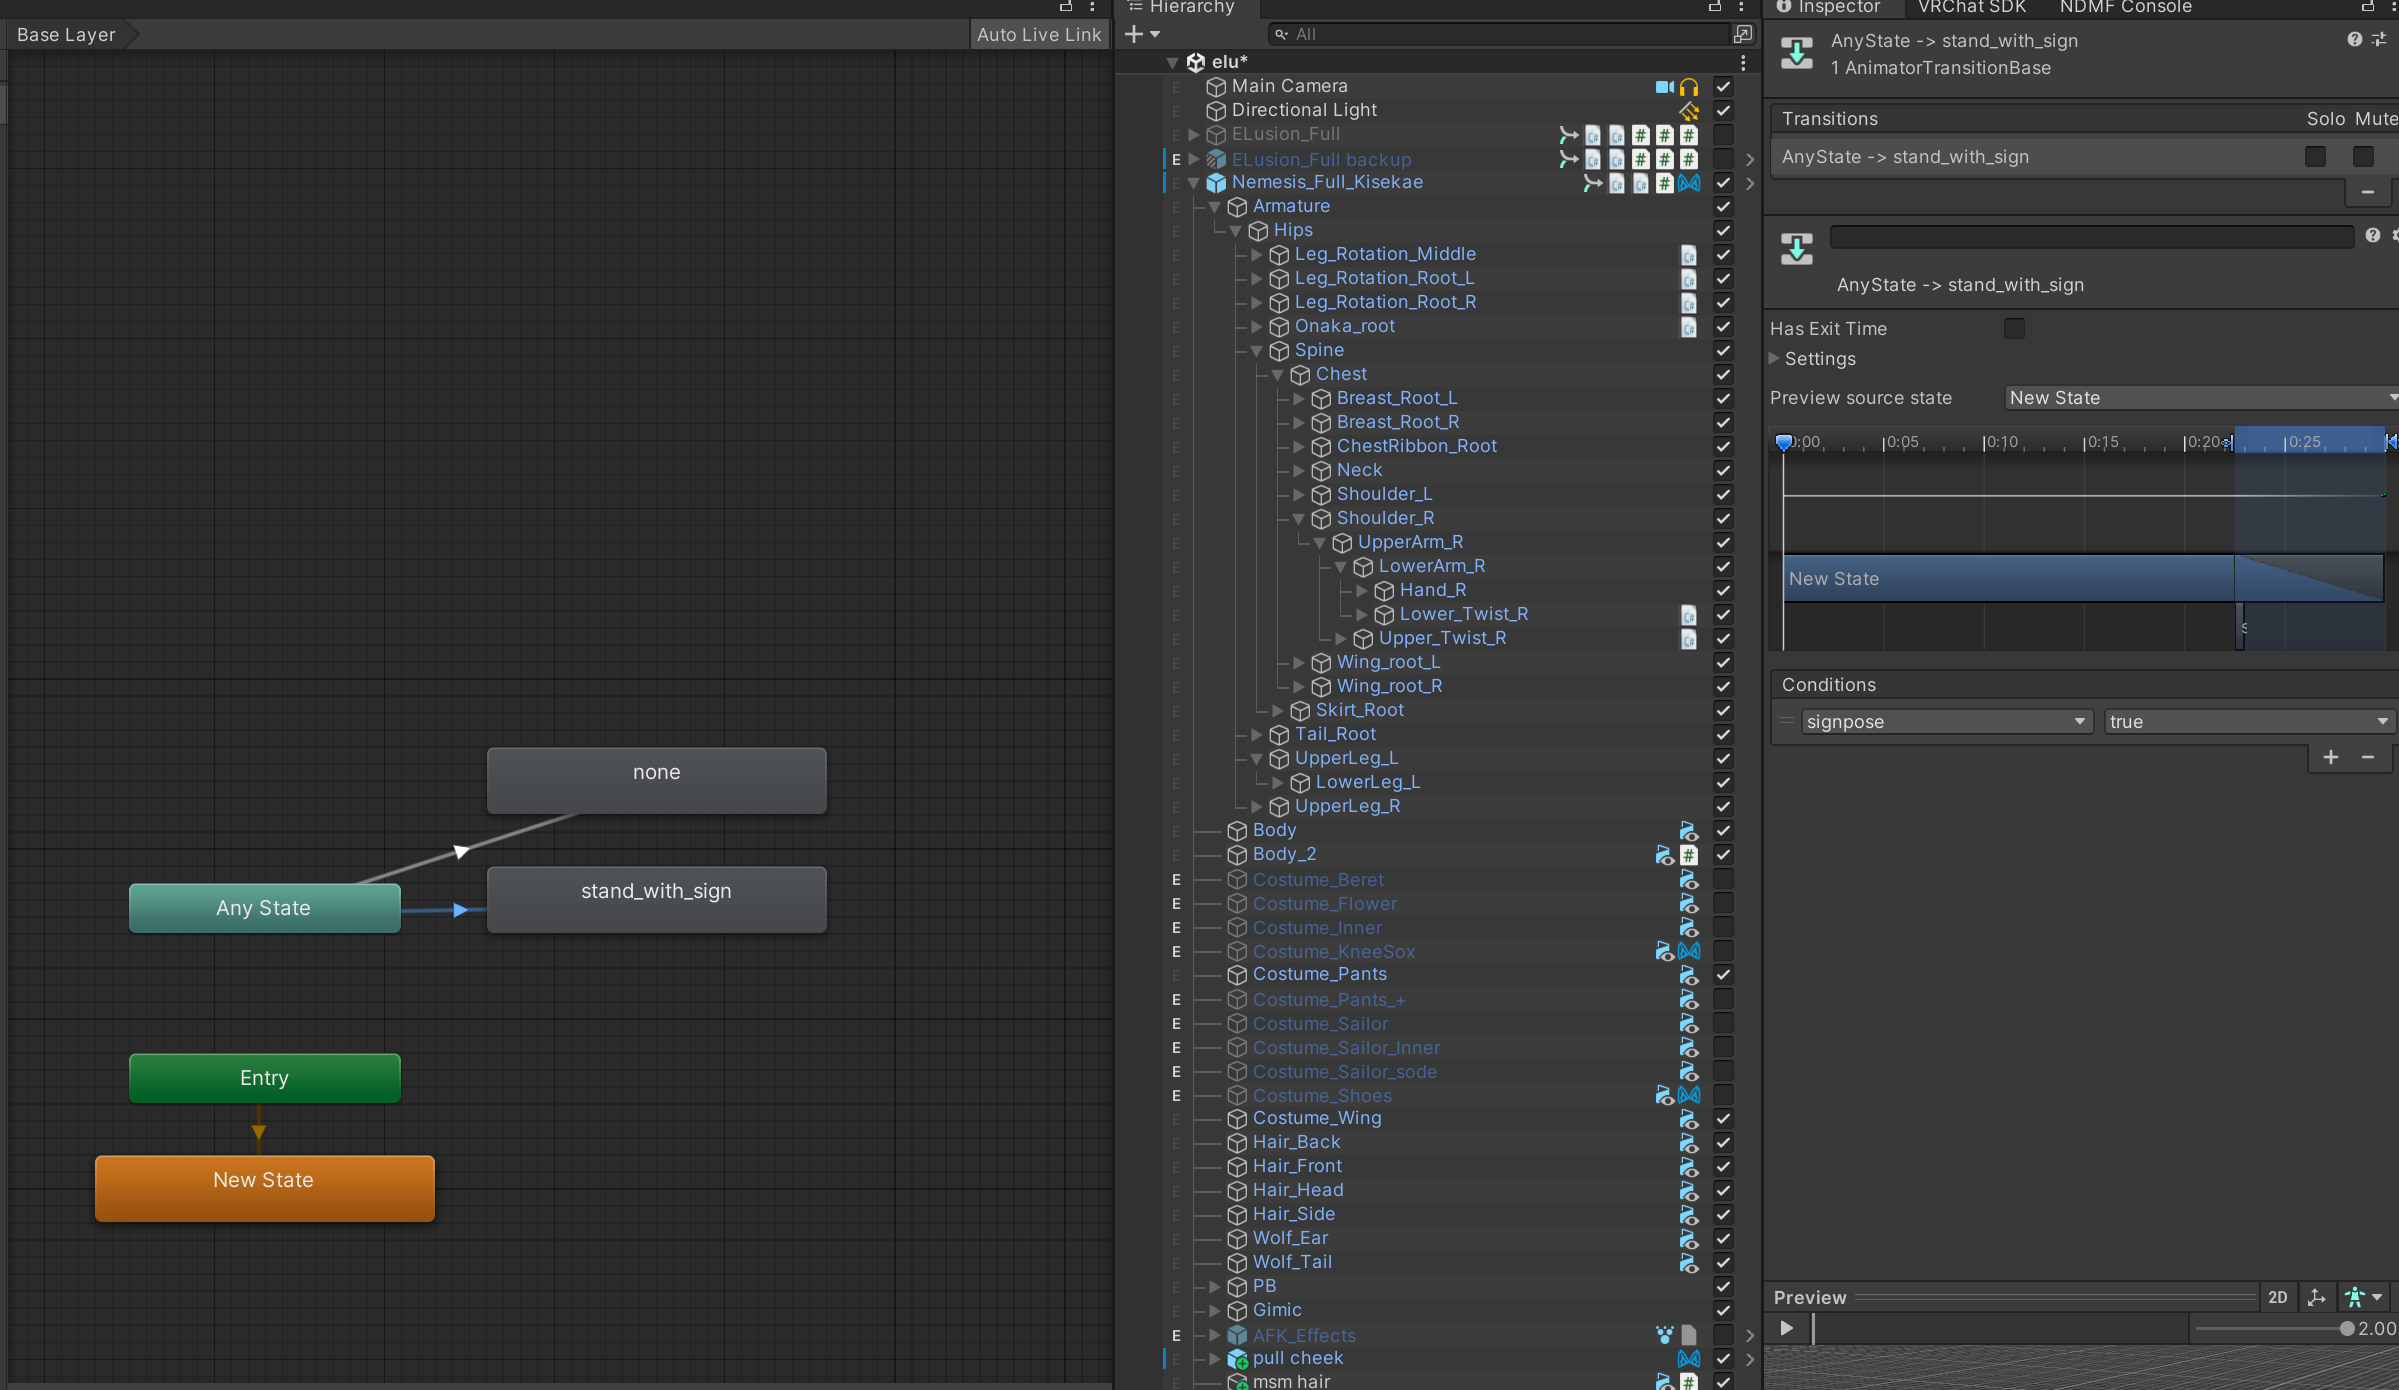The width and height of the screenshot is (2399, 1390).
Task: Open Preview source state dropdown
Action: (2200, 398)
